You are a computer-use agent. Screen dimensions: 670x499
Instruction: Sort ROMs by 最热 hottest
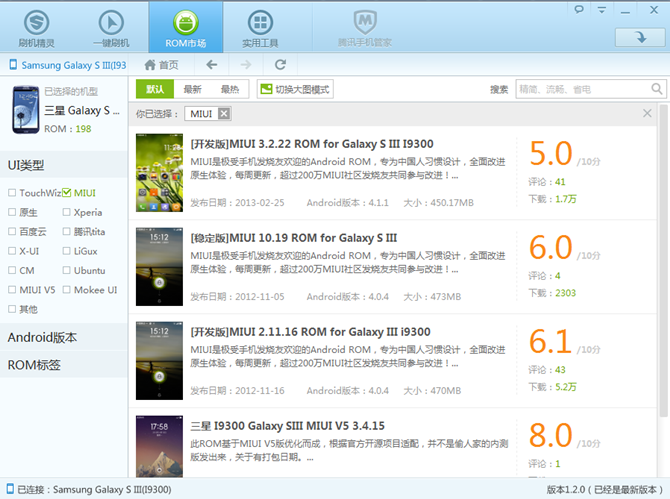[230, 89]
